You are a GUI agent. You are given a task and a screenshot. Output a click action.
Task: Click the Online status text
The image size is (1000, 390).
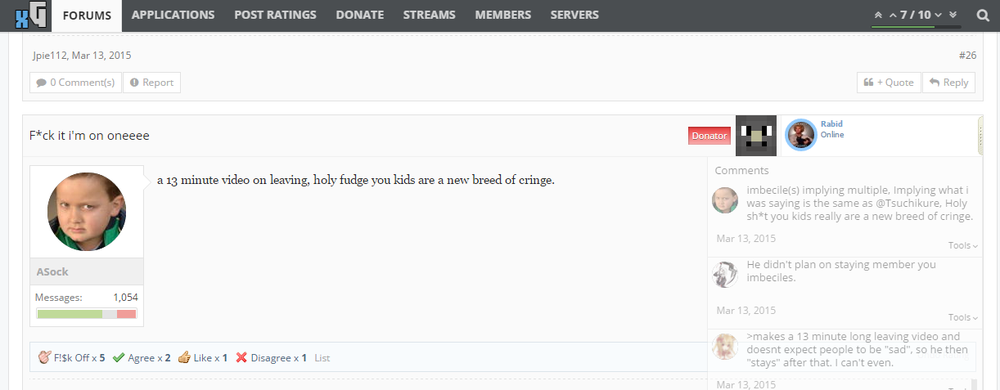click(832, 134)
